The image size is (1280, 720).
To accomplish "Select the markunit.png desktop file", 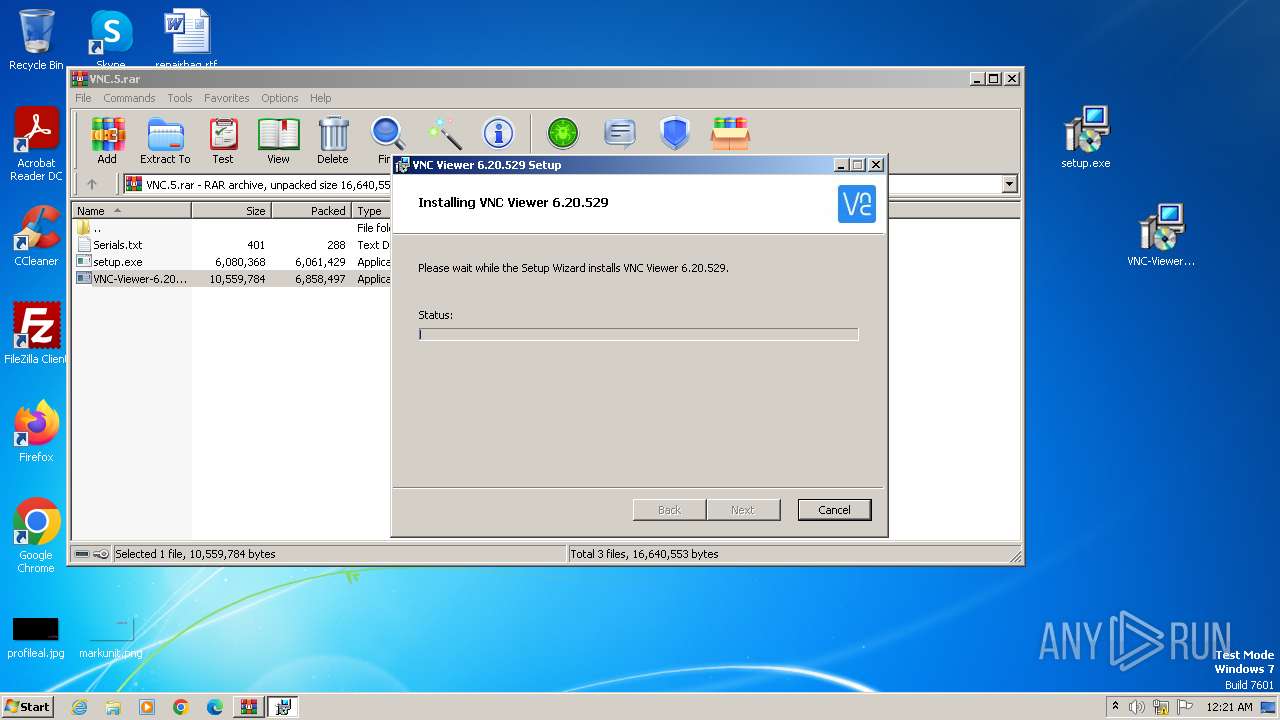I will pyautogui.click(x=110, y=636).
